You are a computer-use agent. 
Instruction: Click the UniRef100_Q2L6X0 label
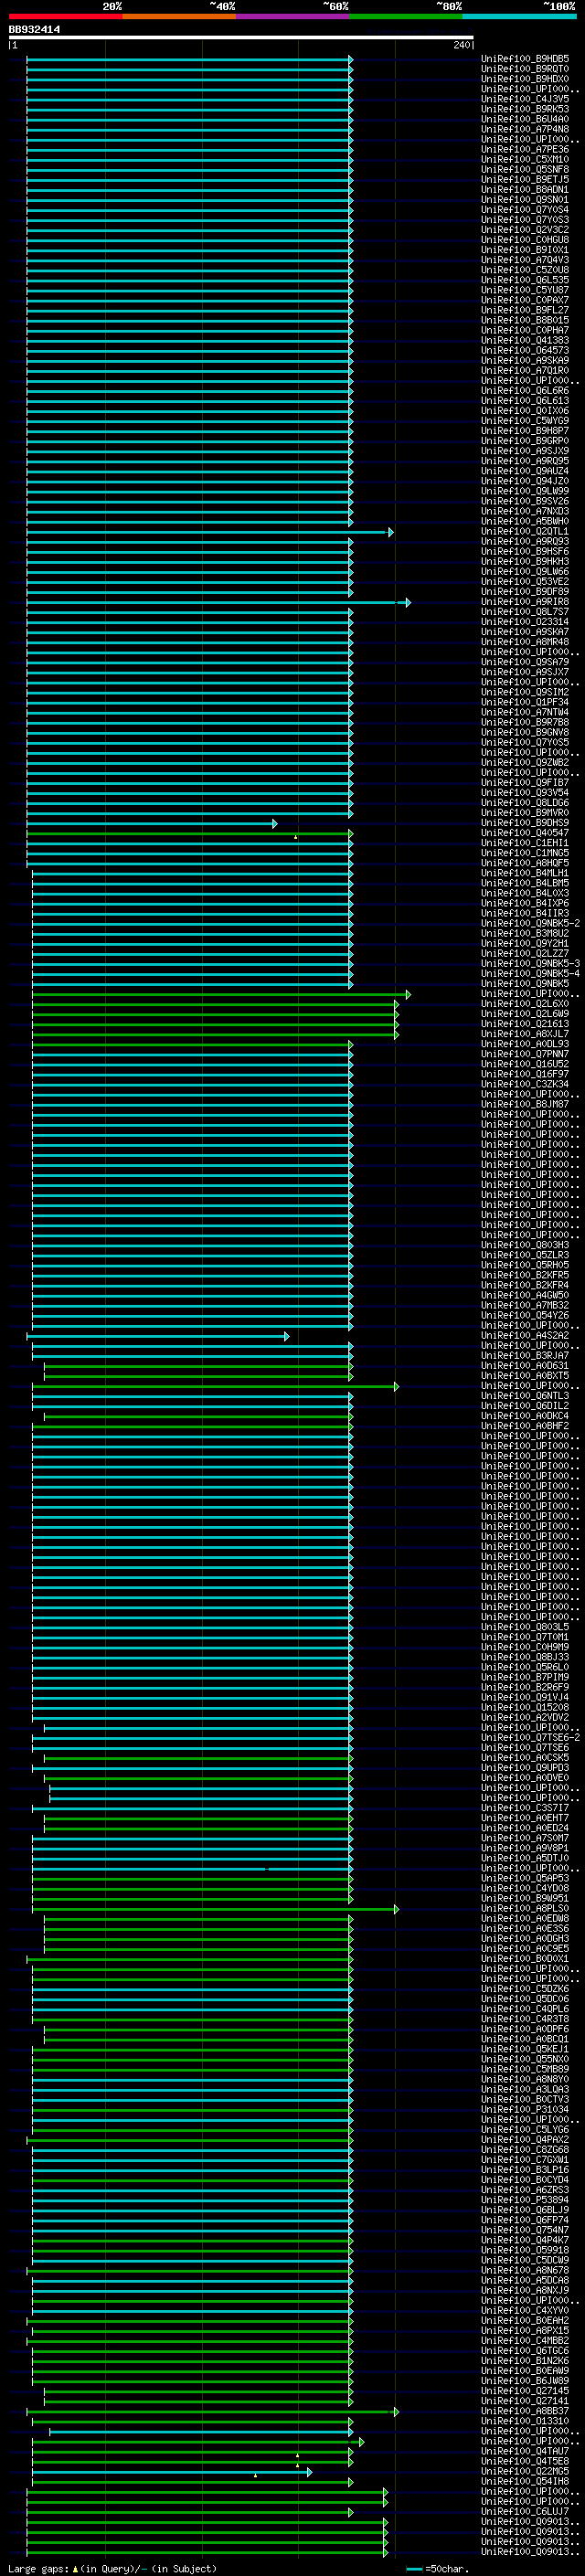click(x=525, y=1003)
